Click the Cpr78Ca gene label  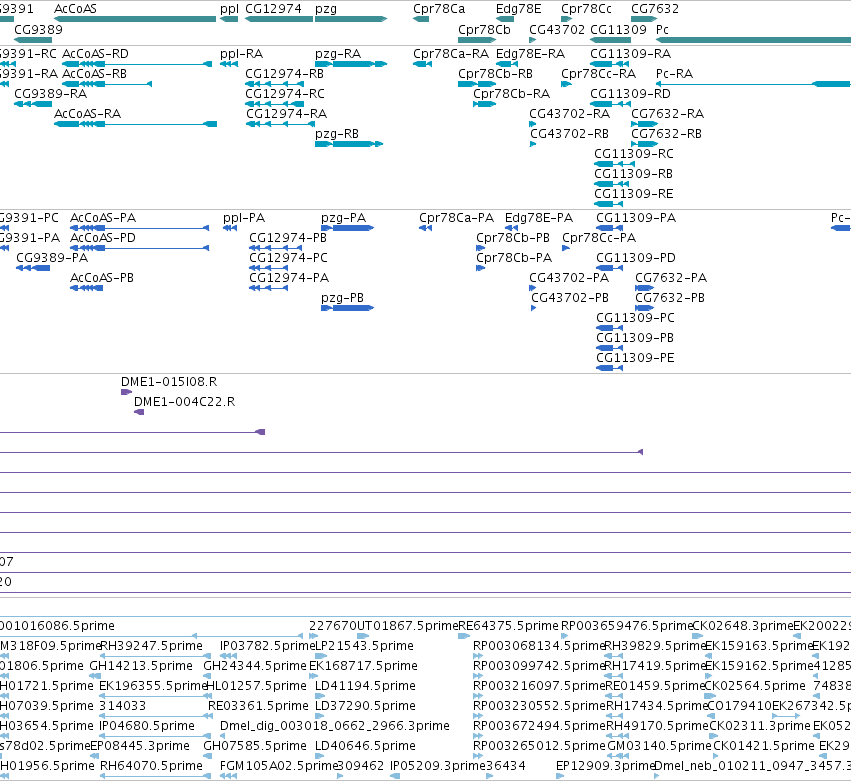pyautogui.click(x=439, y=9)
